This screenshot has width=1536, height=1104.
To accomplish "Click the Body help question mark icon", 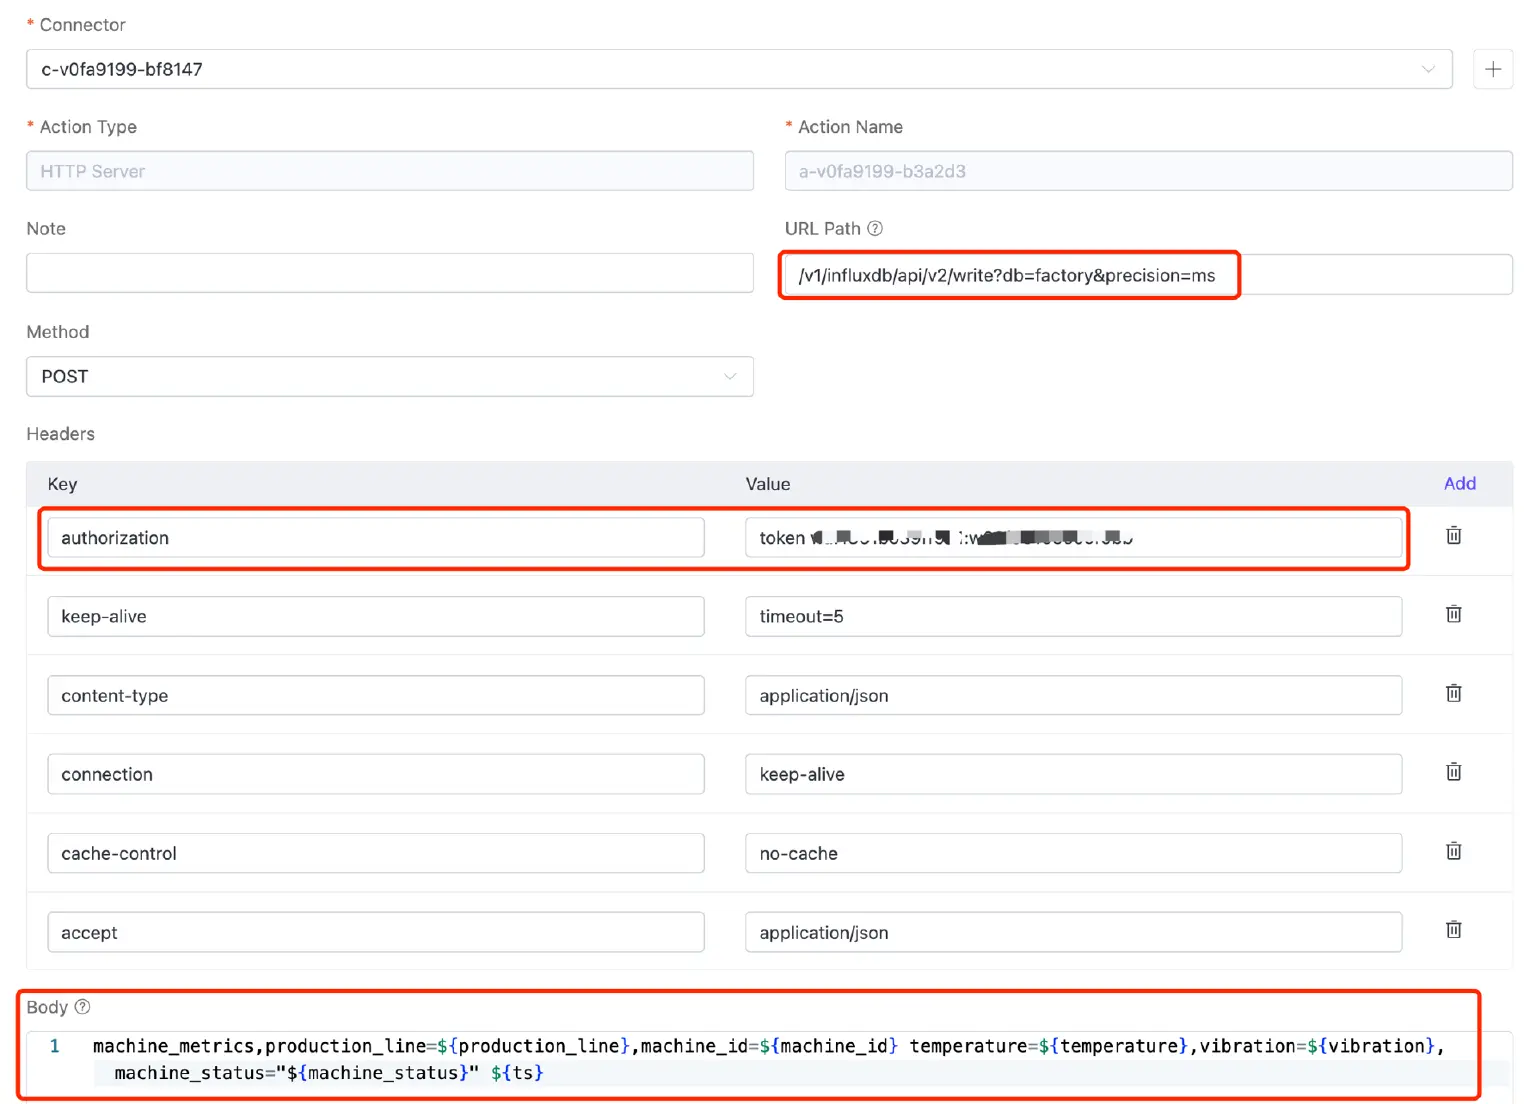I will 83,1007.
